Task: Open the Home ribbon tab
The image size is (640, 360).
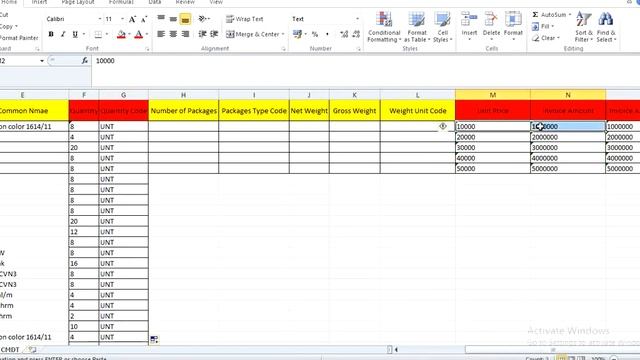Action: [9, 2]
